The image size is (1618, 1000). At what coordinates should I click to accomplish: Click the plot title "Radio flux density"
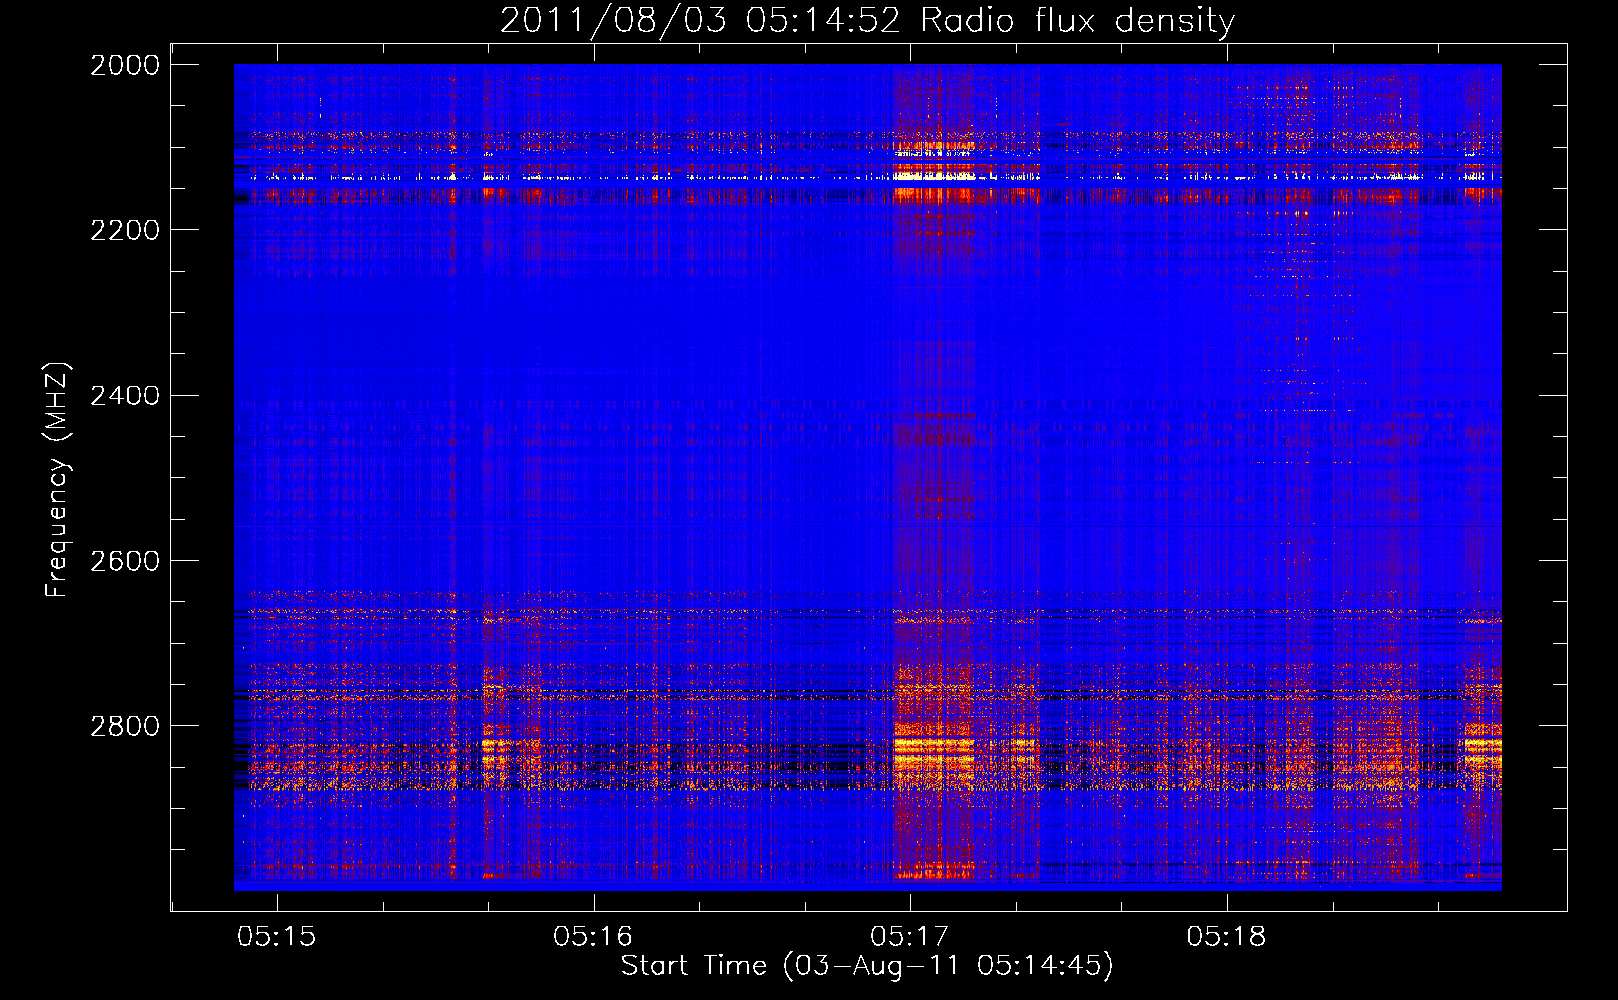(x=1077, y=21)
